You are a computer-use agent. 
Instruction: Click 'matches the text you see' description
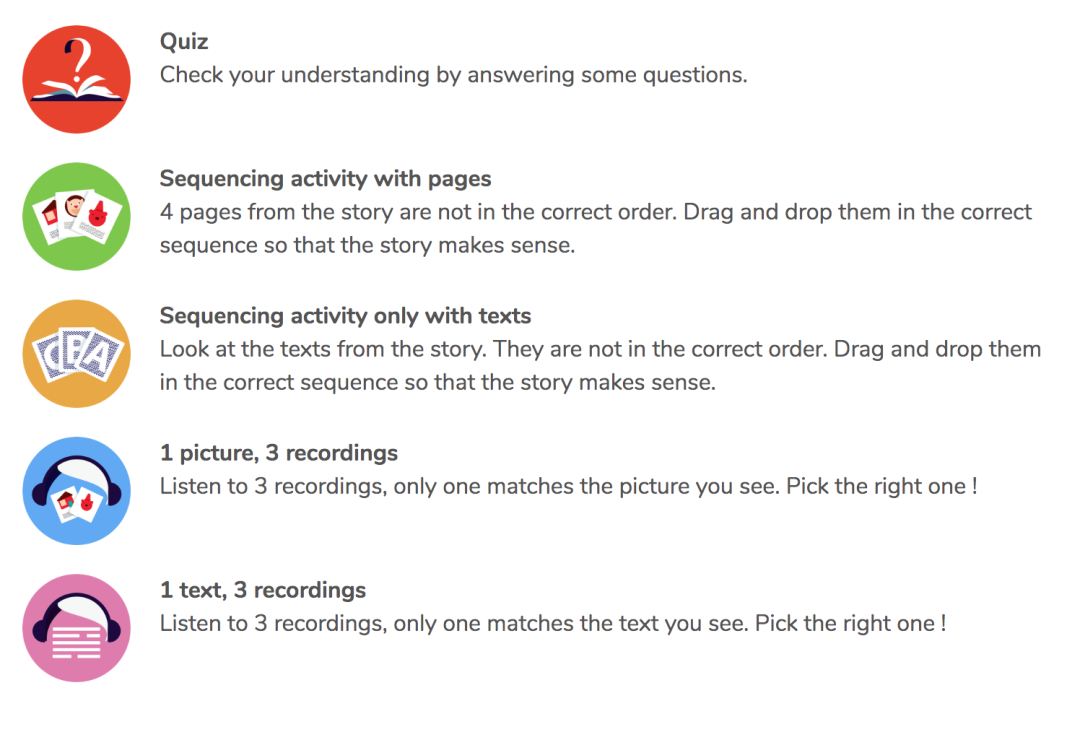pos(552,624)
